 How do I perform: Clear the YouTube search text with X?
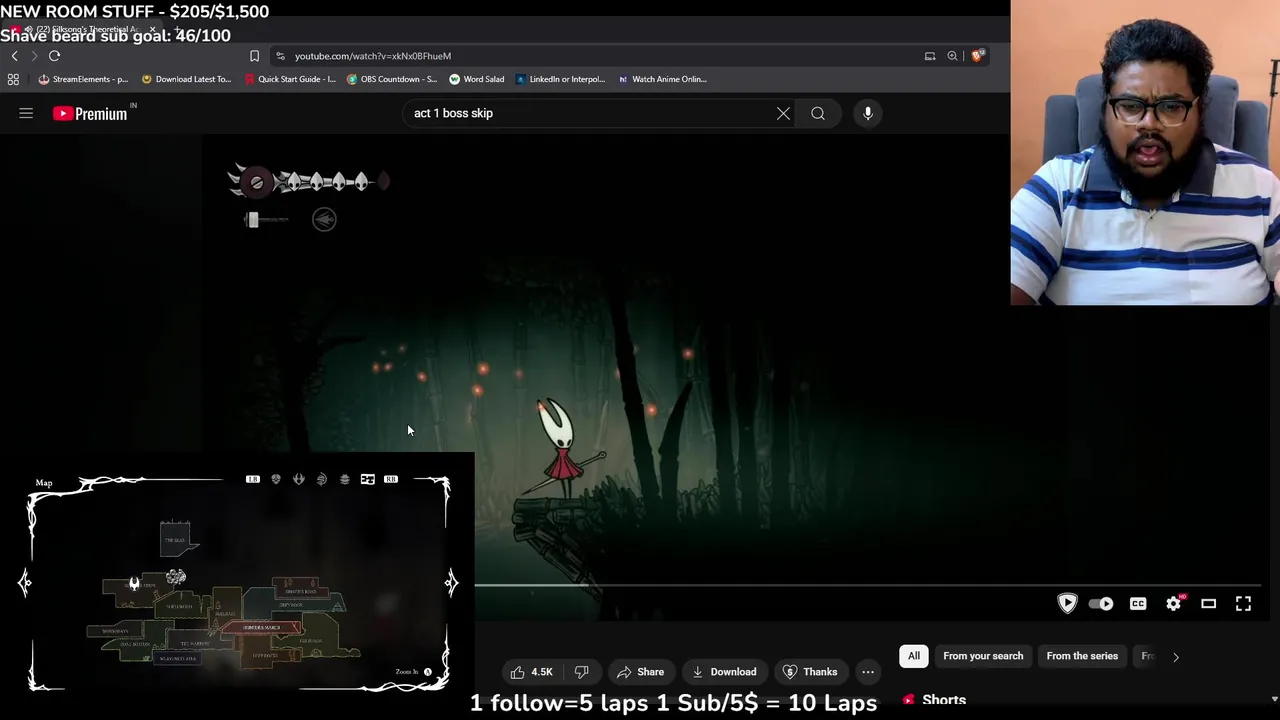[x=783, y=114]
